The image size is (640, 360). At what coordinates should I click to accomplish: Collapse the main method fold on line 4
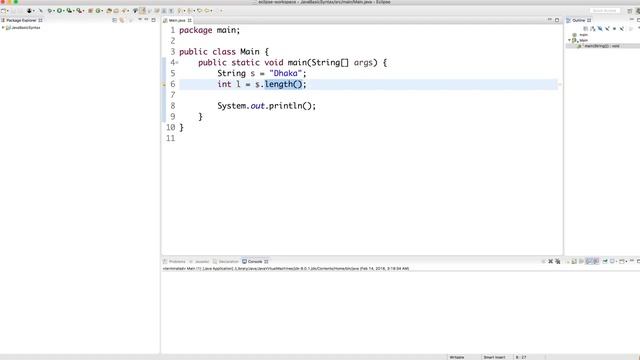tap(177, 63)
